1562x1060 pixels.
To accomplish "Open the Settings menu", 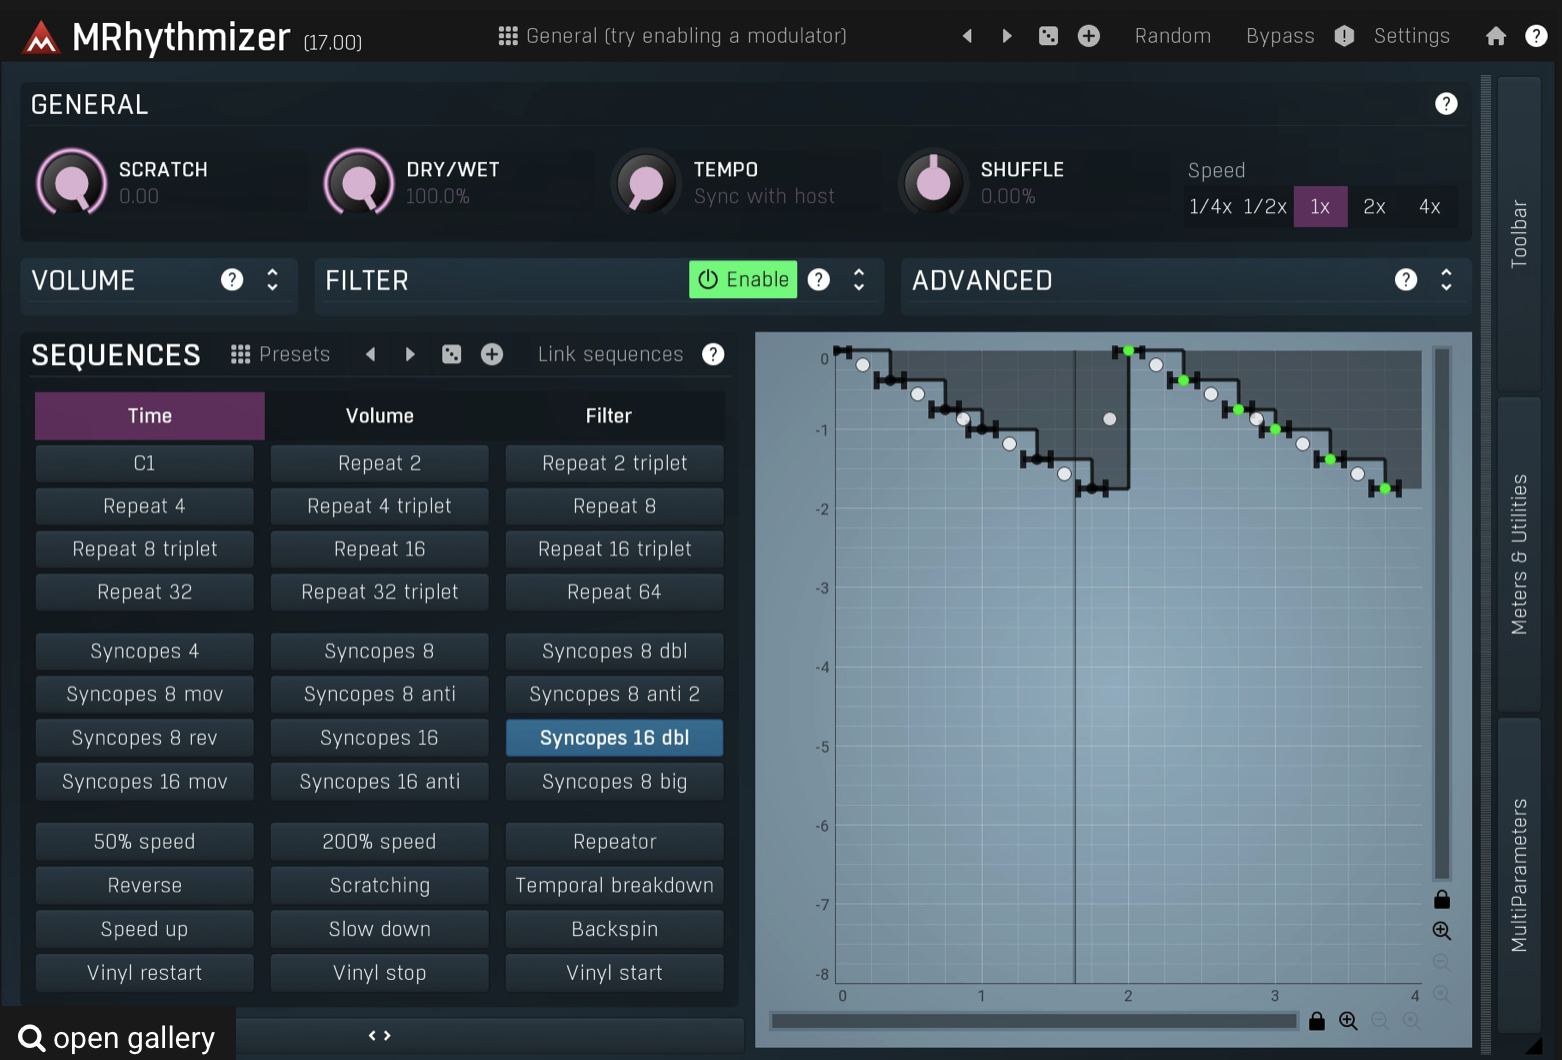I will pyautogui.click(x=1412, y=36).
